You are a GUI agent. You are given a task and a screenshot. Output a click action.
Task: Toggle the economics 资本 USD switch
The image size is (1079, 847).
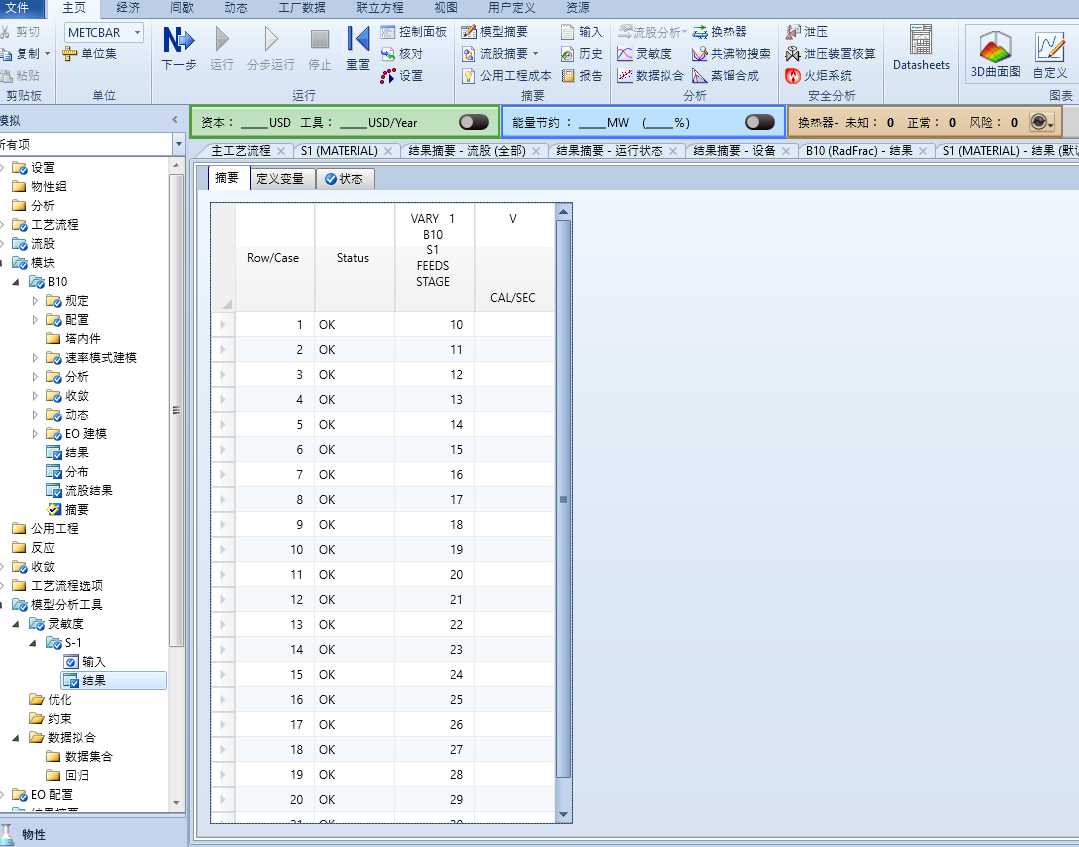pos(474,122)
